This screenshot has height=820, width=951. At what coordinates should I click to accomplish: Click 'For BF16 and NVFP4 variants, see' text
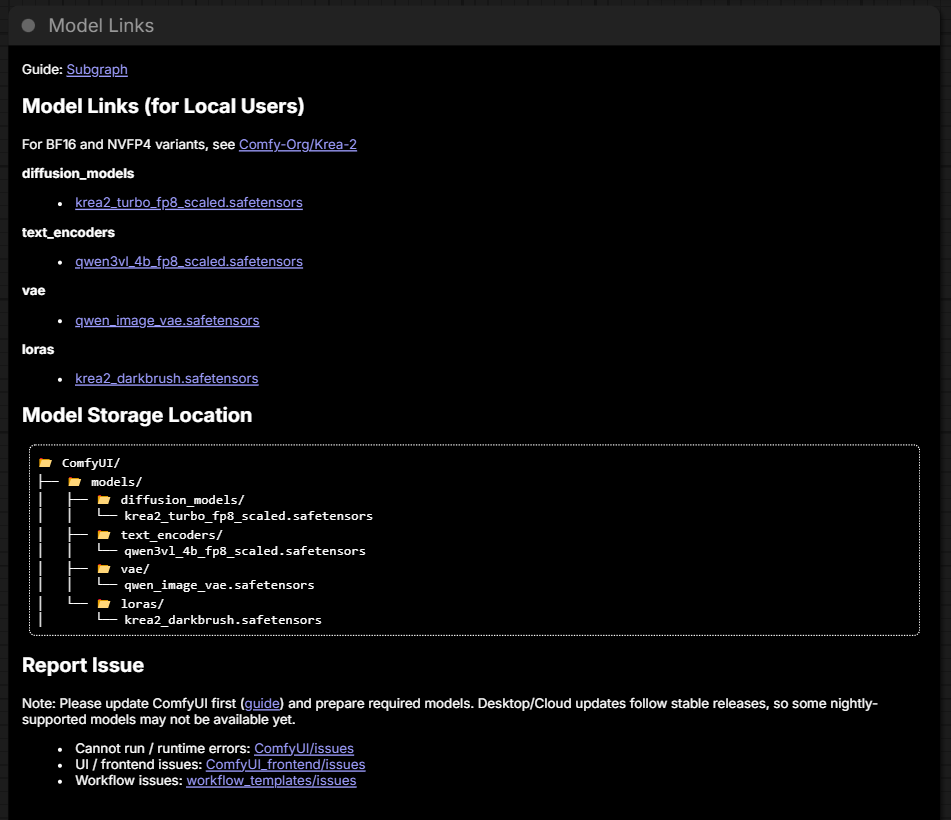pyautogui.click(x=129, y=144)
